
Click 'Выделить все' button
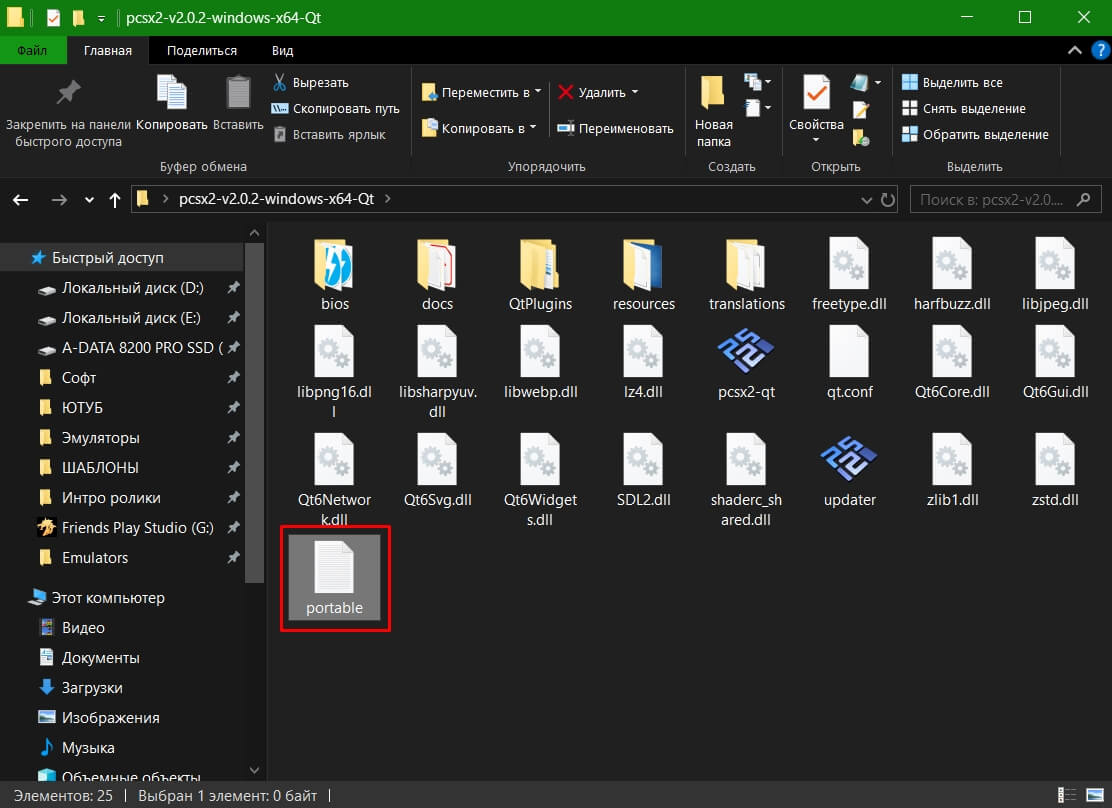click(953, 83)
